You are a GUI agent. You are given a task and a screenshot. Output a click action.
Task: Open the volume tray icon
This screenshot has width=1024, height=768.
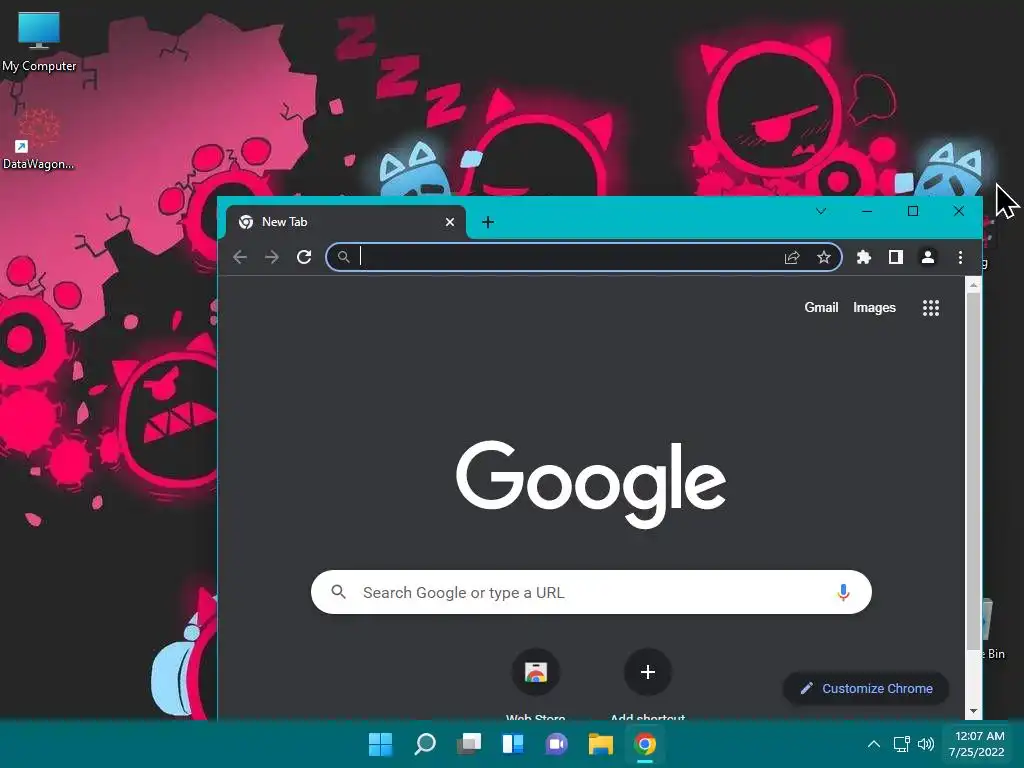(925, 744)
